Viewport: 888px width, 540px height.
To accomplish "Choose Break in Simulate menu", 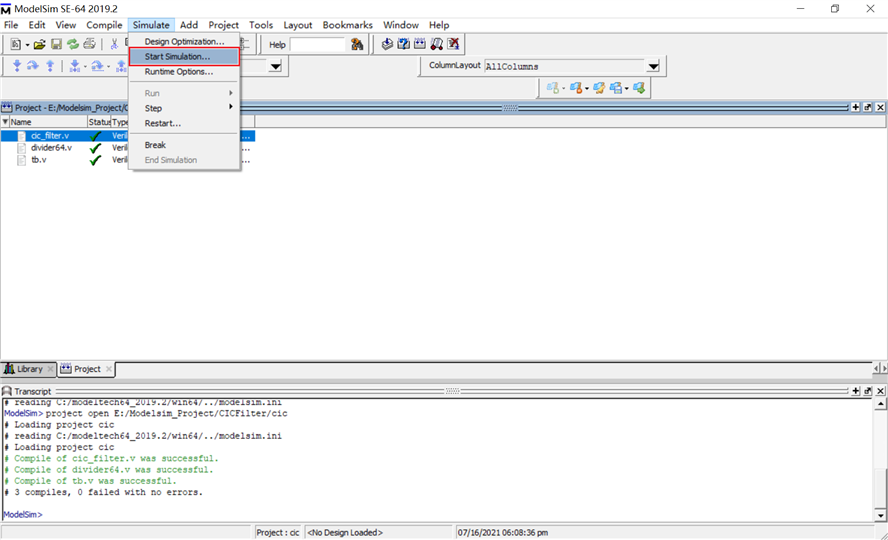I will pos(184,145).
